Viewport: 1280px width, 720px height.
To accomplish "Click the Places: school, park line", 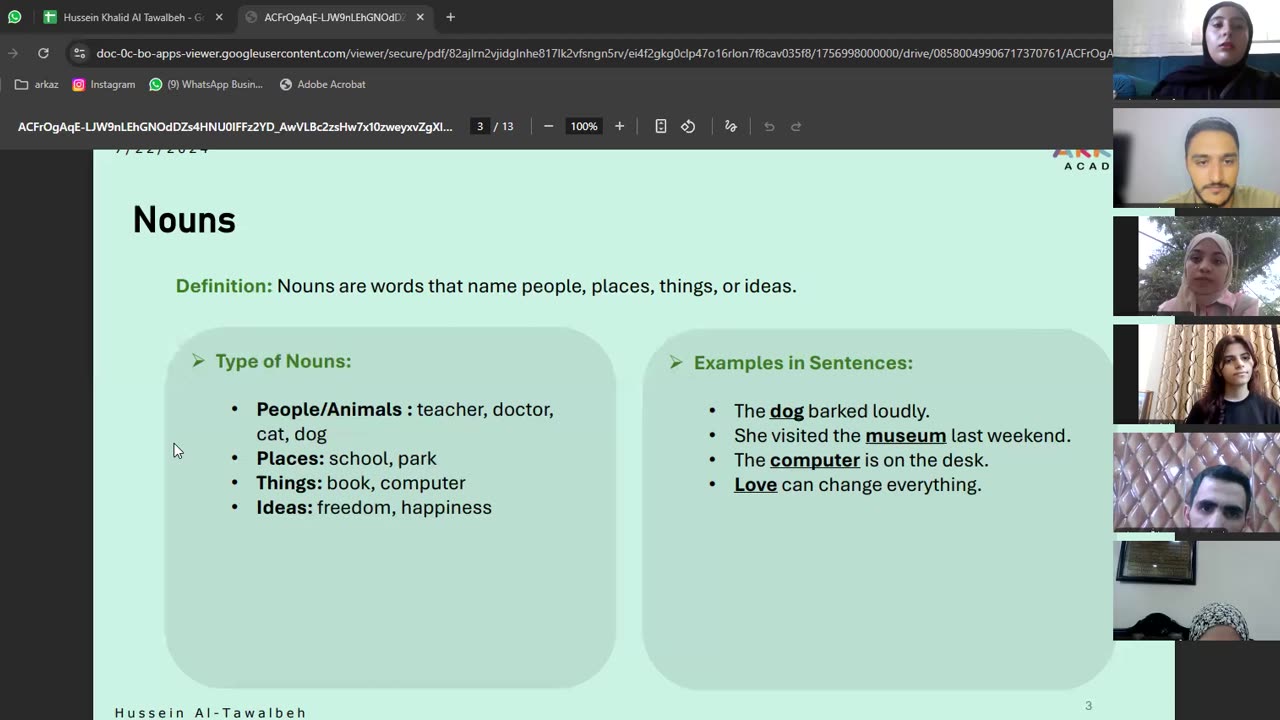I will coord(346,459).
